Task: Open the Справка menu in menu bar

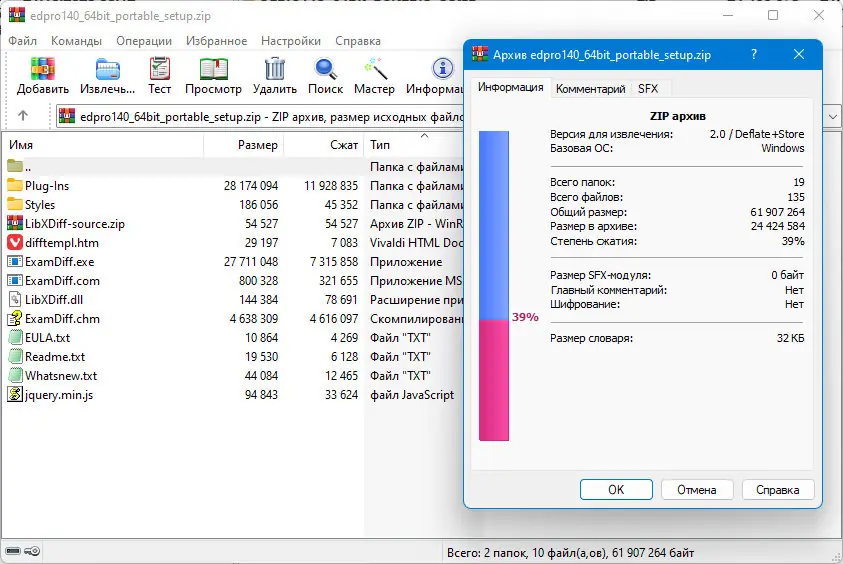Action: [358, 41]
